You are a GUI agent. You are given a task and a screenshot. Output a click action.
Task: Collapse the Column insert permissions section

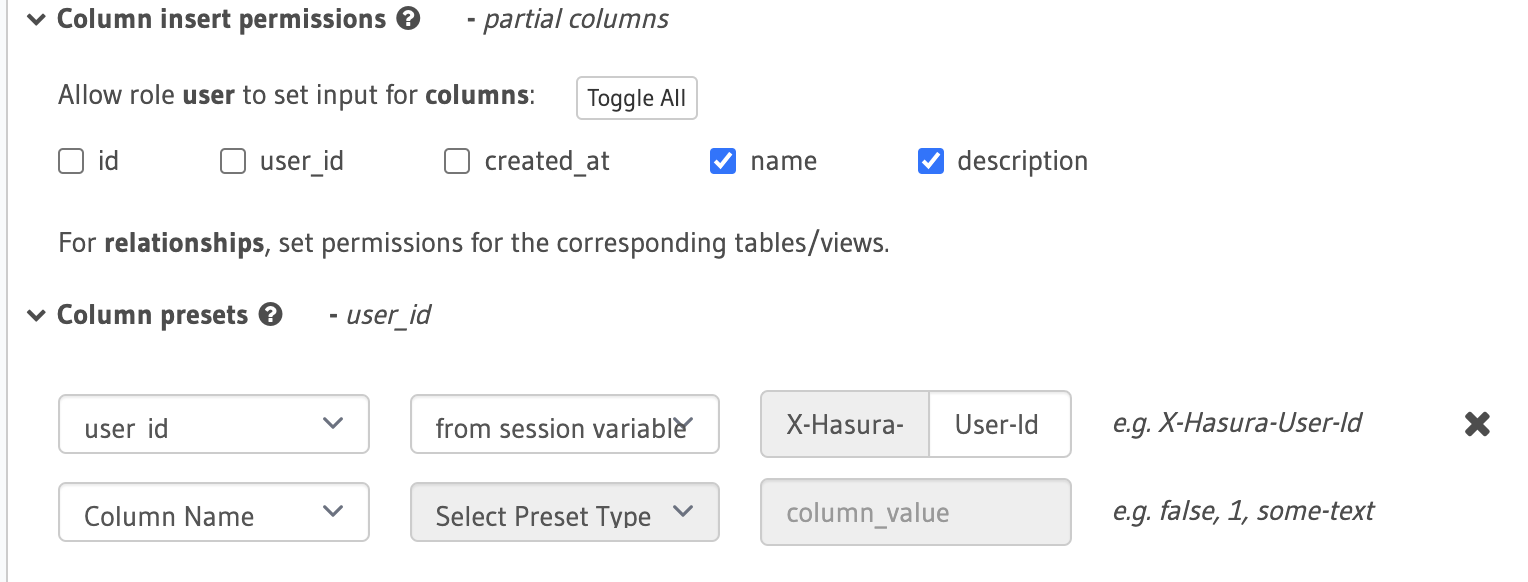(x=36, y=18)
